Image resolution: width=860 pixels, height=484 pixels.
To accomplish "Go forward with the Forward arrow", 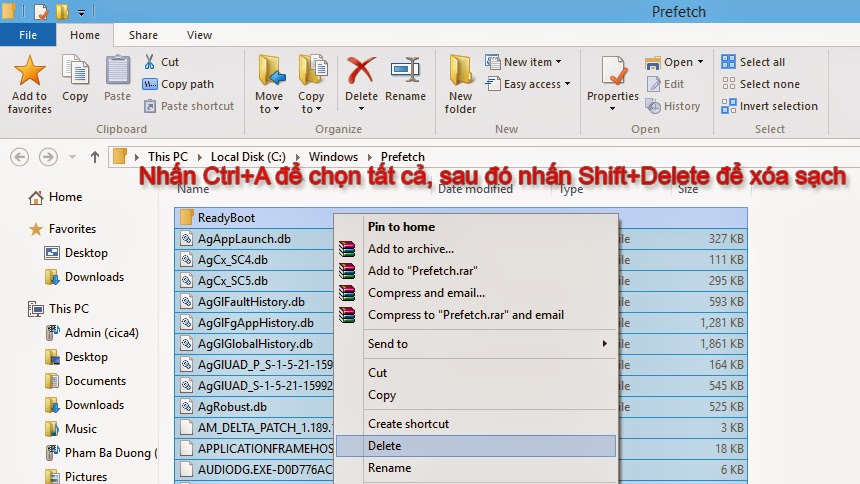I will pos(48,157).
